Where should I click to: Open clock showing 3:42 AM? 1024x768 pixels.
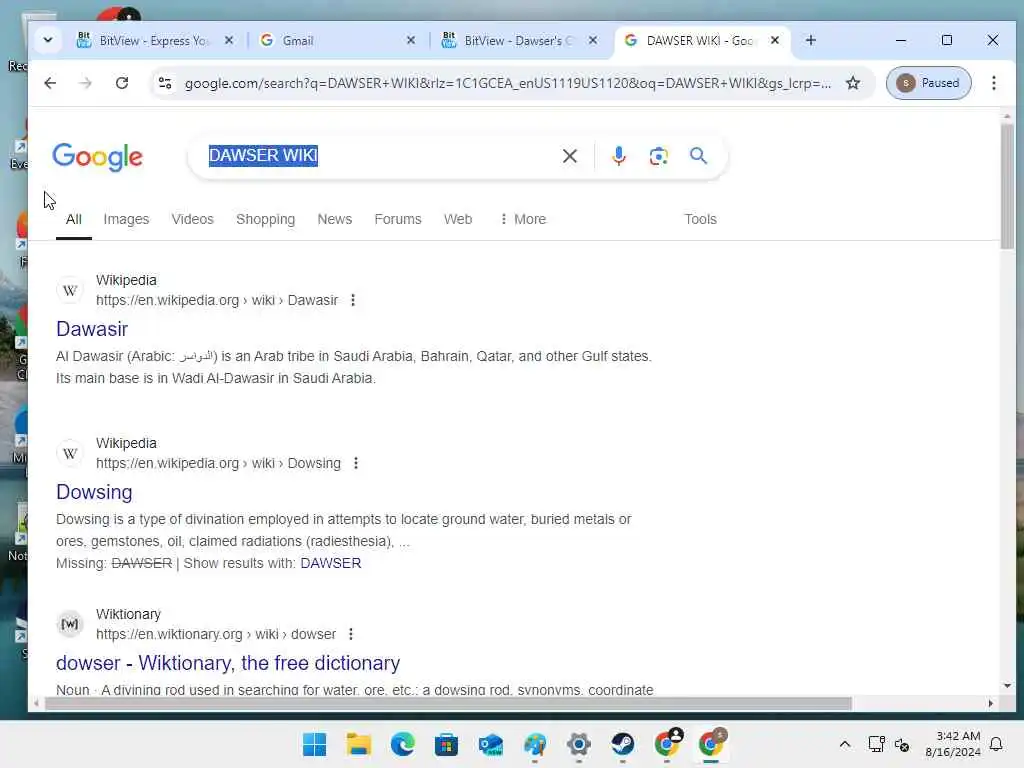[x=953, y=744]
